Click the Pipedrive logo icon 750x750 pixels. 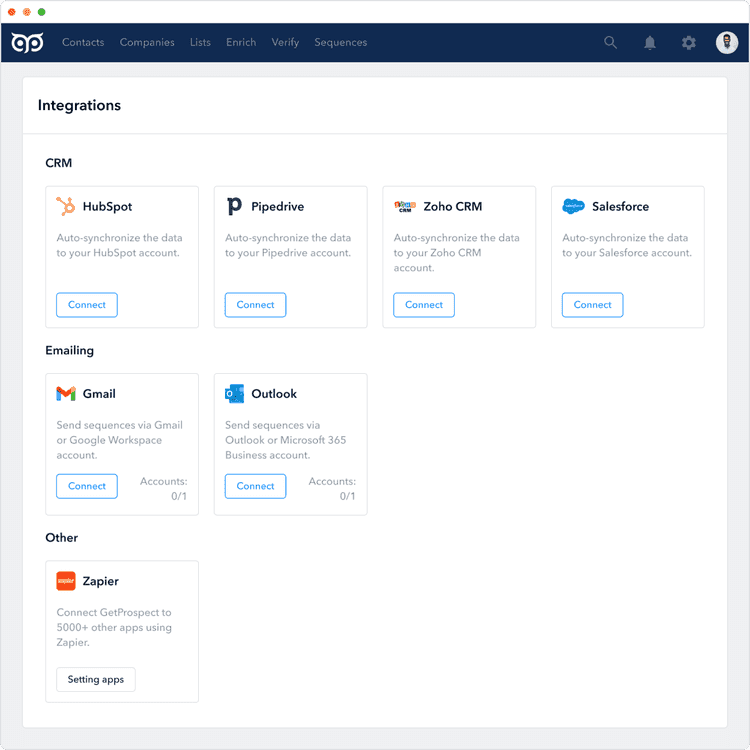click(x=234, y=206)
